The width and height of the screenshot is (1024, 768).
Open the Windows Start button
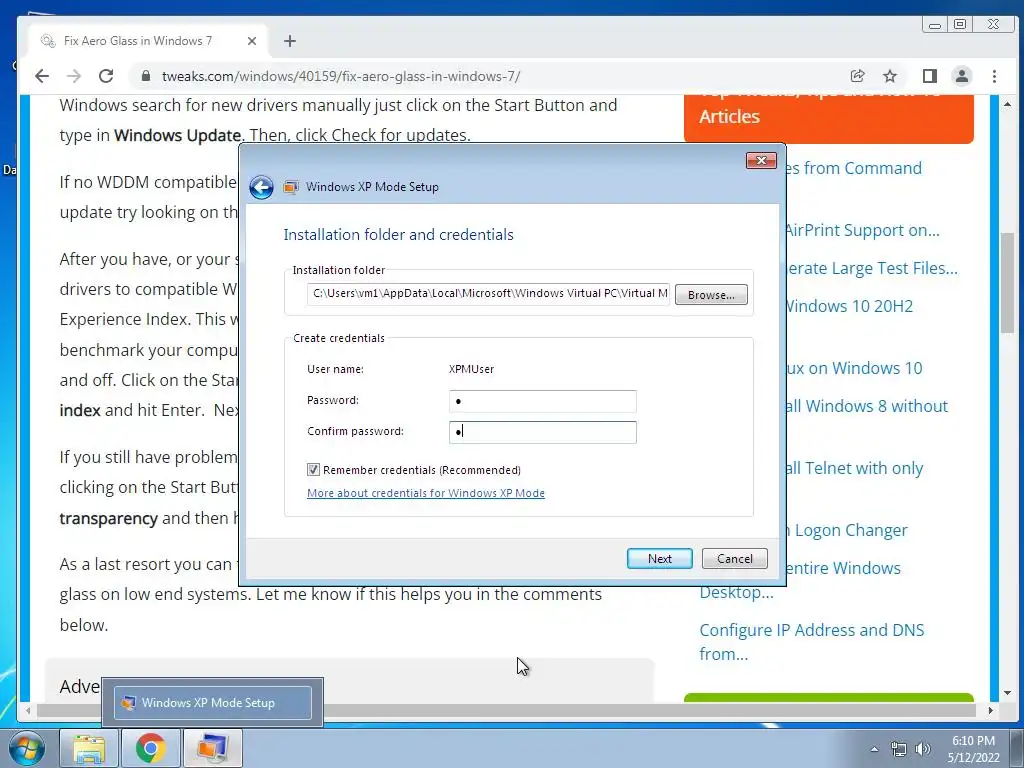(x=25, y=748)
